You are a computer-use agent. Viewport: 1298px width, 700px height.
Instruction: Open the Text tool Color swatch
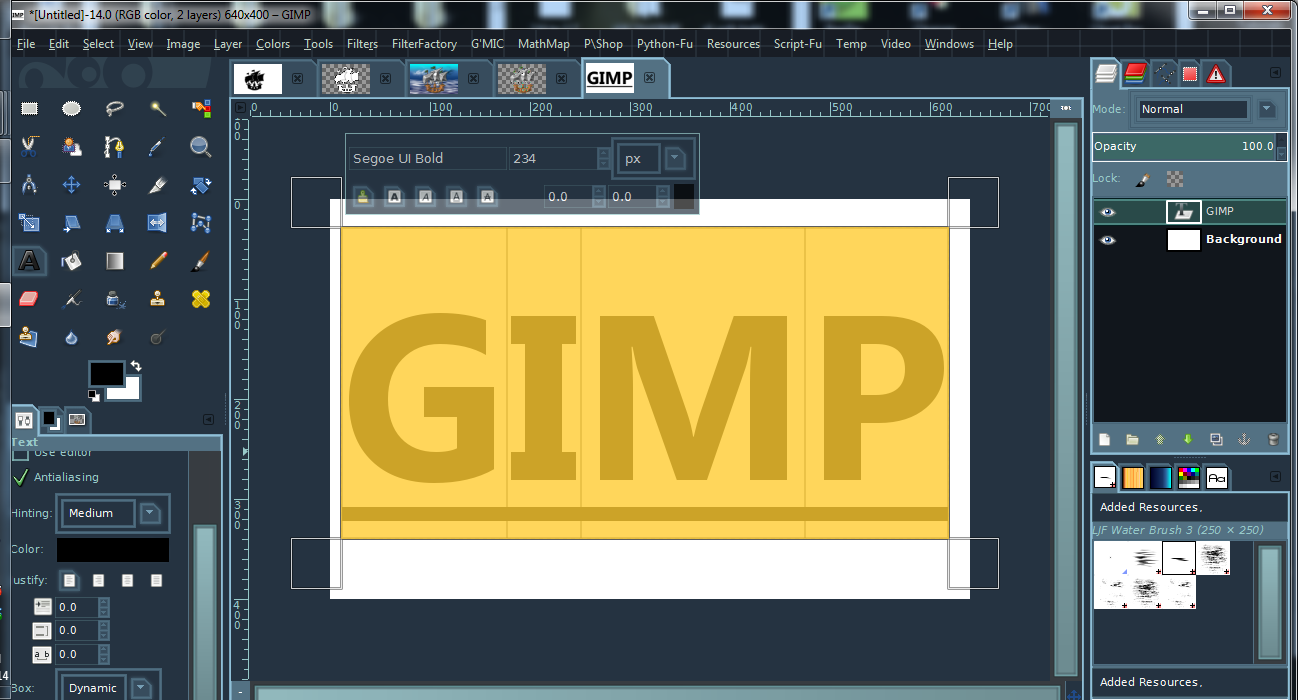pos(113,549)
